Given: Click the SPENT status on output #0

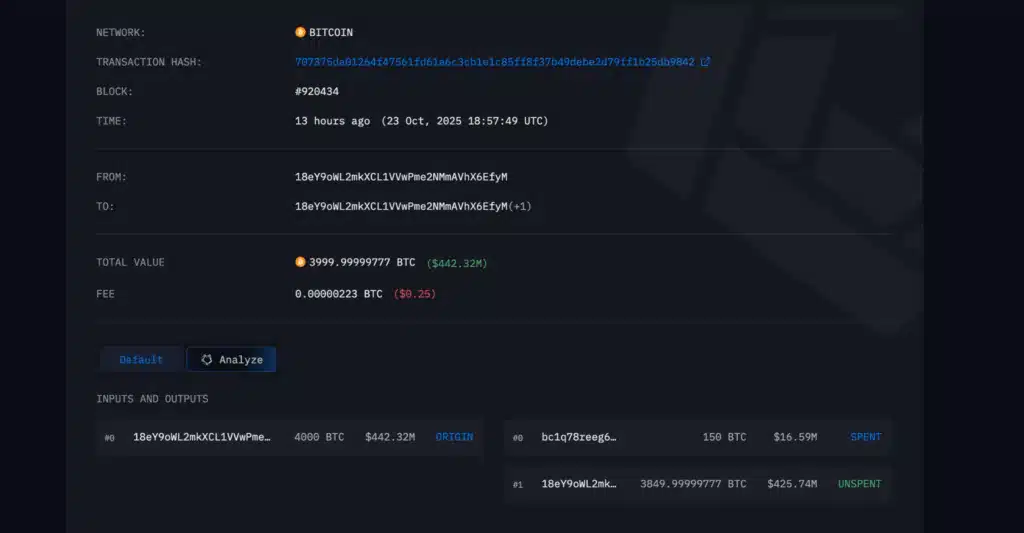Looking at the screenshot, I should click(x=866, y=437).
